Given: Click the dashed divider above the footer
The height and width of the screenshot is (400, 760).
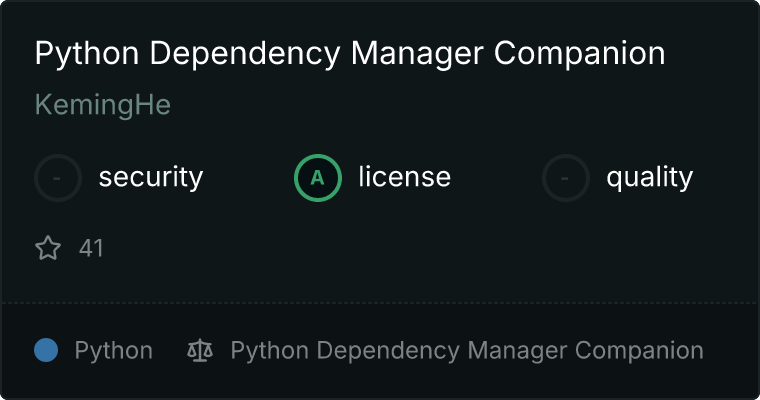Looking at the screenshot, I should coord(380,302).
